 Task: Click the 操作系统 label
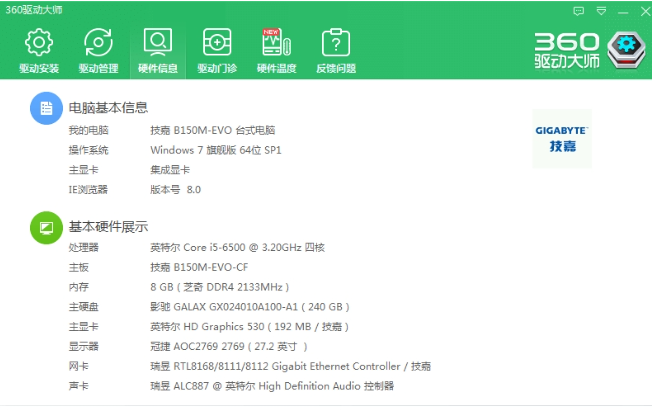pos(88,150)
